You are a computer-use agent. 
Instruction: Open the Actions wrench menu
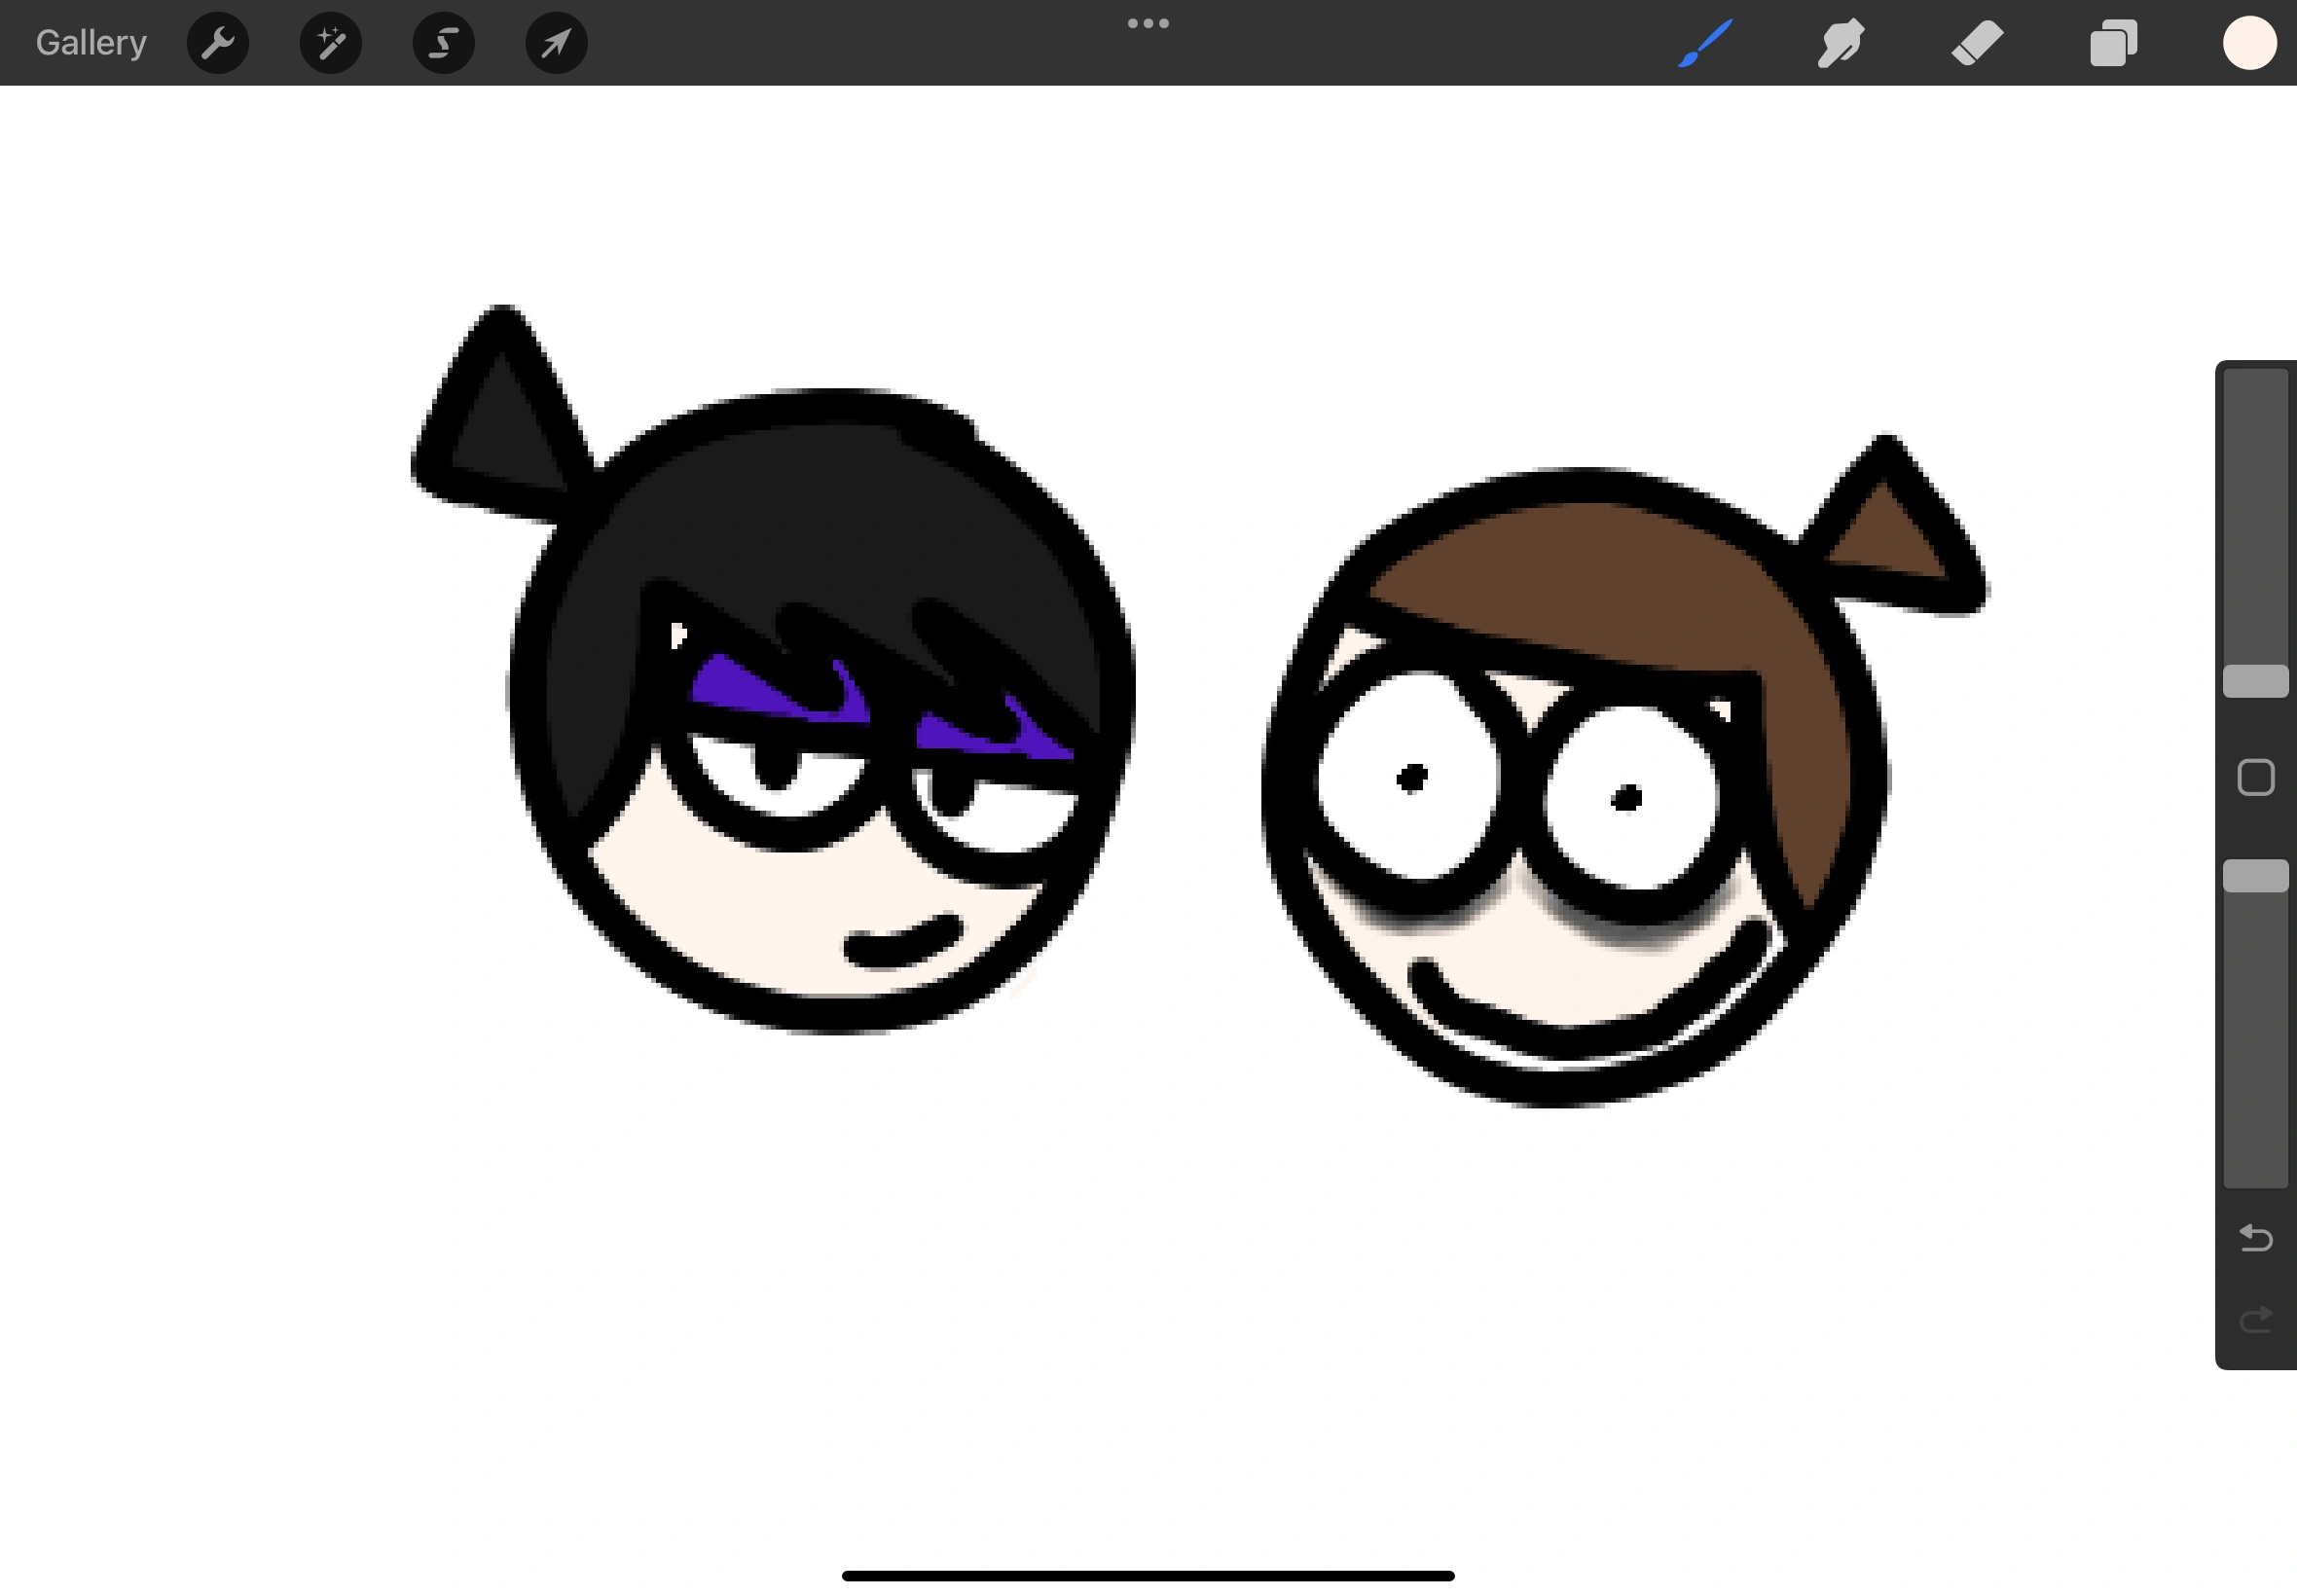(217, 42)
